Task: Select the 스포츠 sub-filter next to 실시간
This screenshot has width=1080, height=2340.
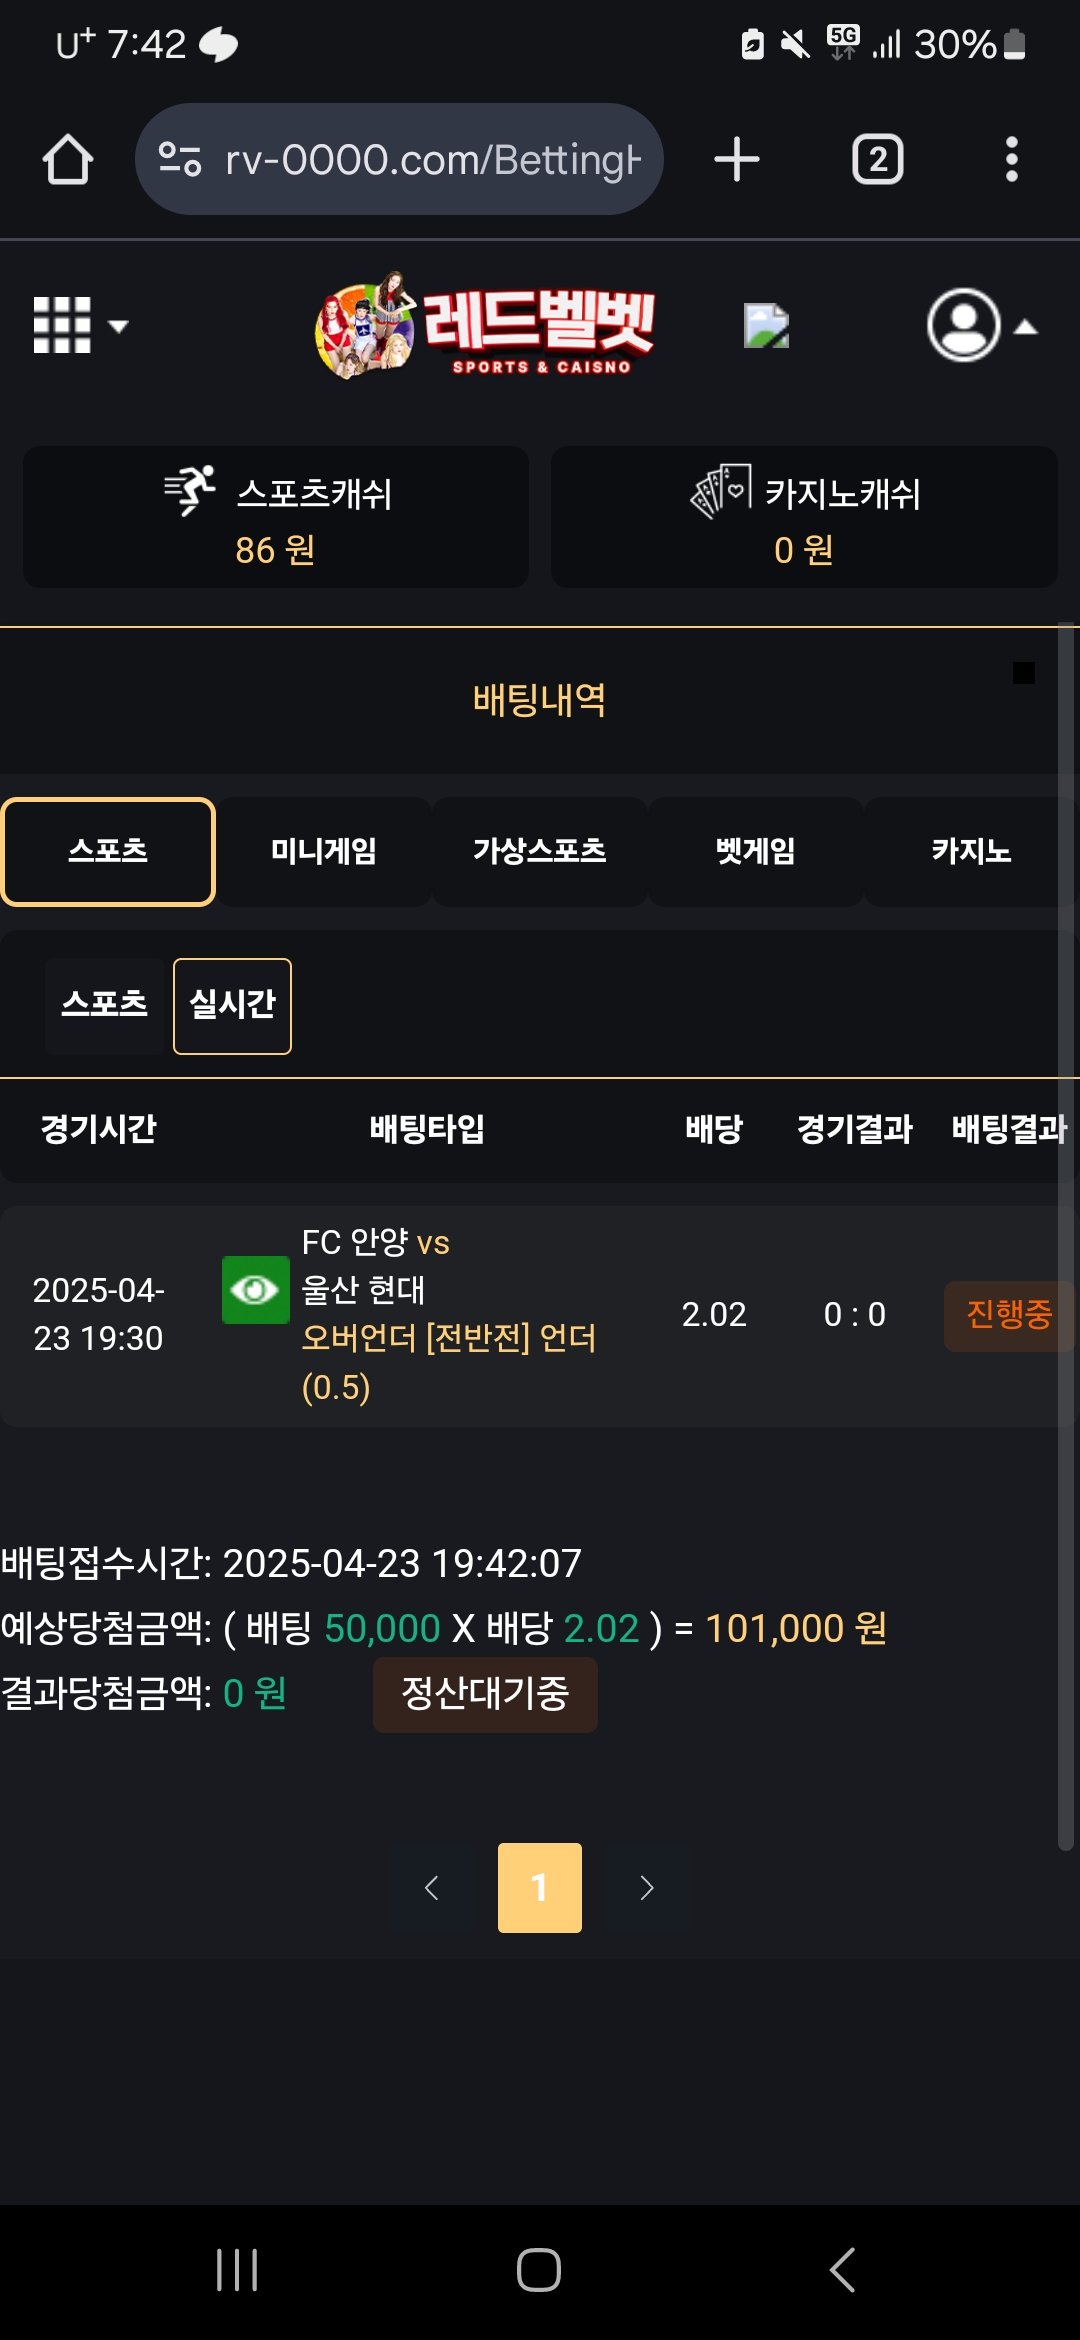Action: pos(104,1006)
